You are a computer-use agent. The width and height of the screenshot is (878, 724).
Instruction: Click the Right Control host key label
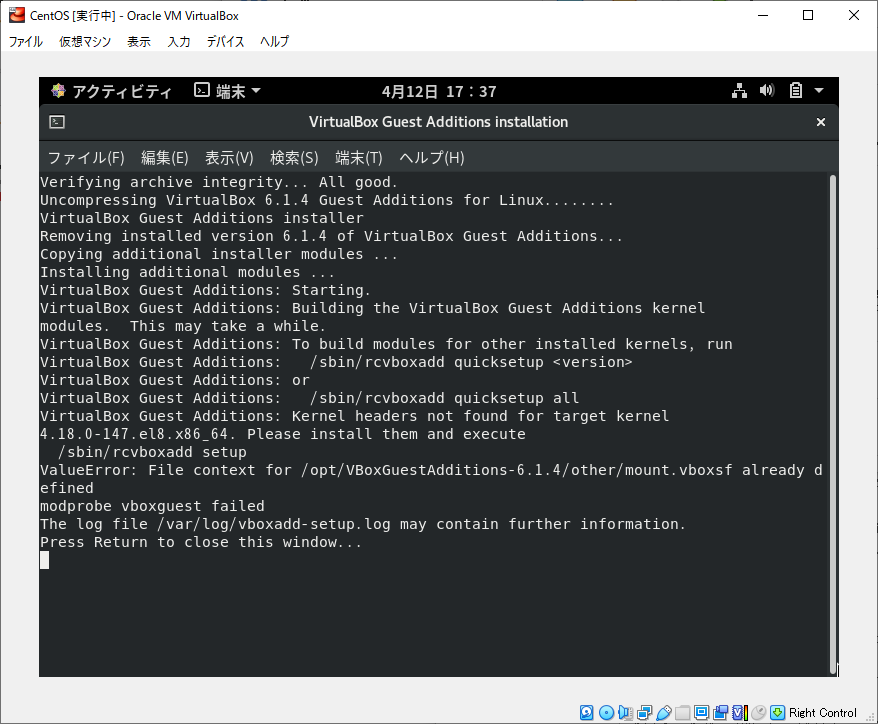click(x=823, y=713)
